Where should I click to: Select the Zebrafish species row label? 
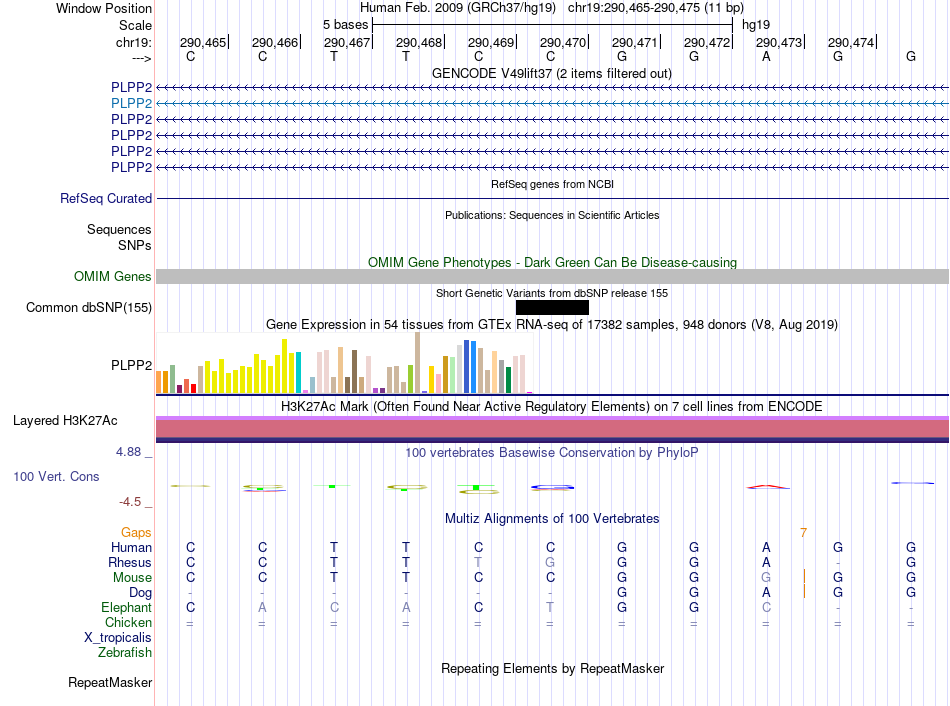125,653
